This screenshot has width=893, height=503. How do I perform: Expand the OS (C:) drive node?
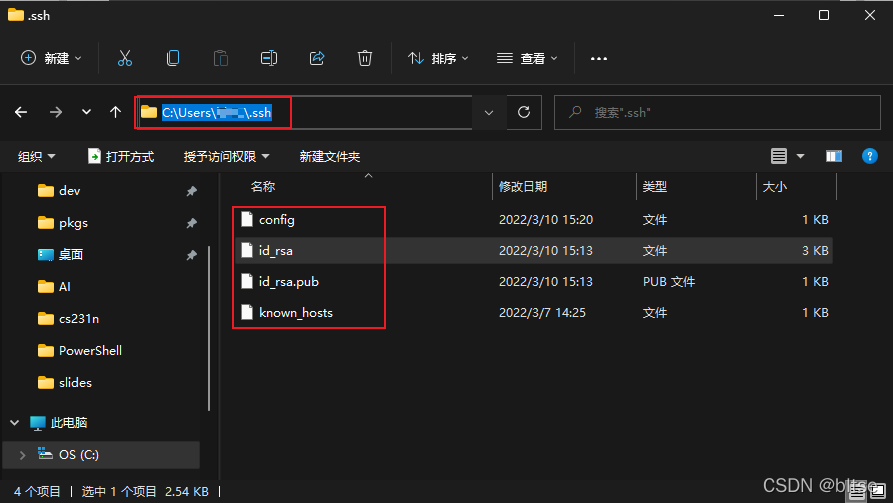pyautogui.click(x=22, y=455)
